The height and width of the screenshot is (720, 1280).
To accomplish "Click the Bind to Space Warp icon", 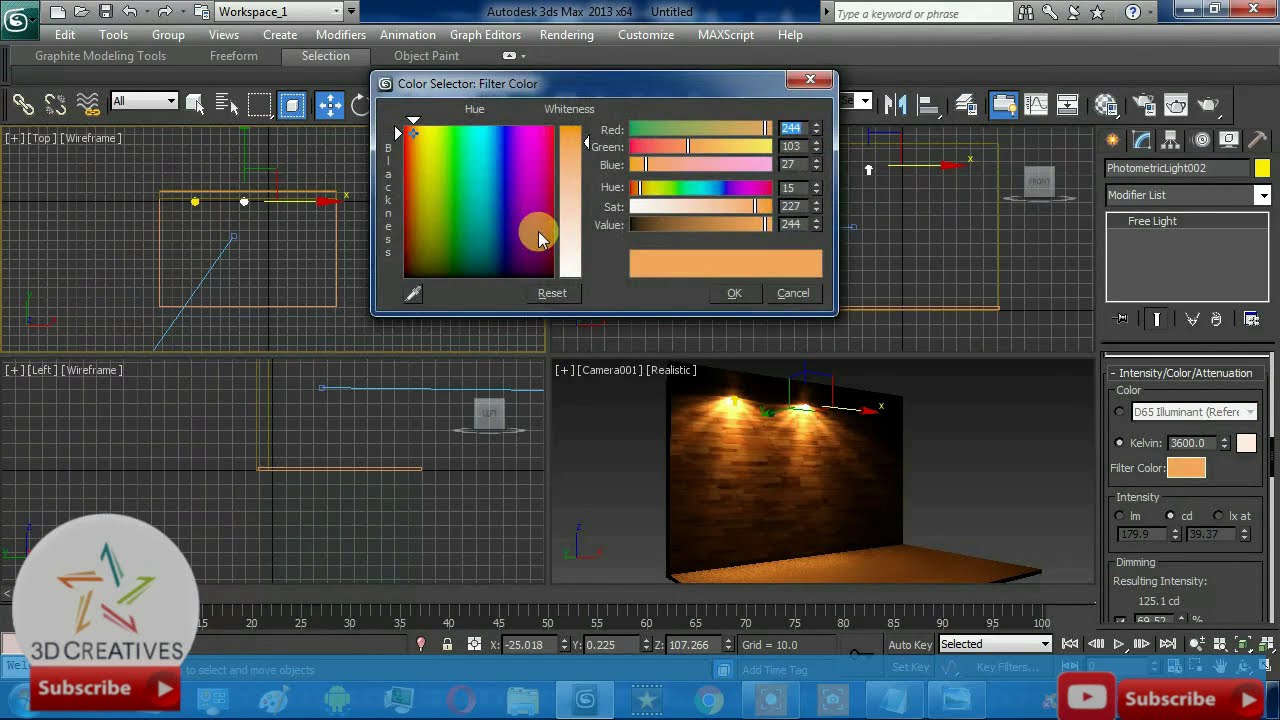I will [x=88, y=104].
